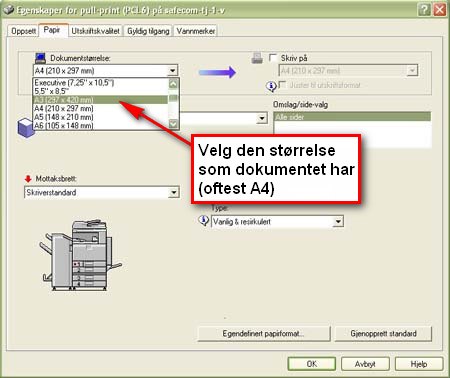Close the printer properties dialog
The image size is (450, 378).
(x=440, y=10)
